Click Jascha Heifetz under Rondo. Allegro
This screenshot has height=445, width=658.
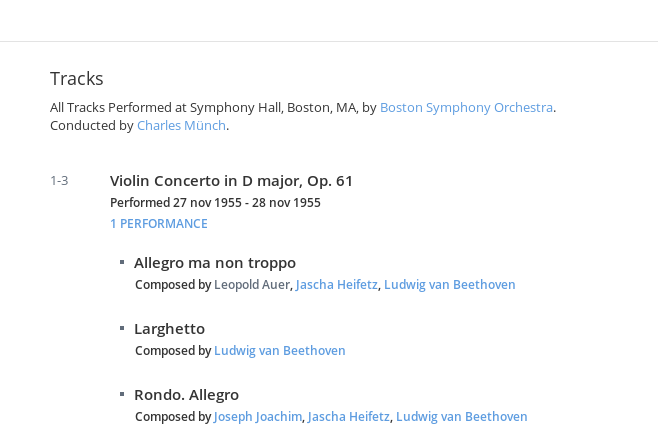[348, 416]
